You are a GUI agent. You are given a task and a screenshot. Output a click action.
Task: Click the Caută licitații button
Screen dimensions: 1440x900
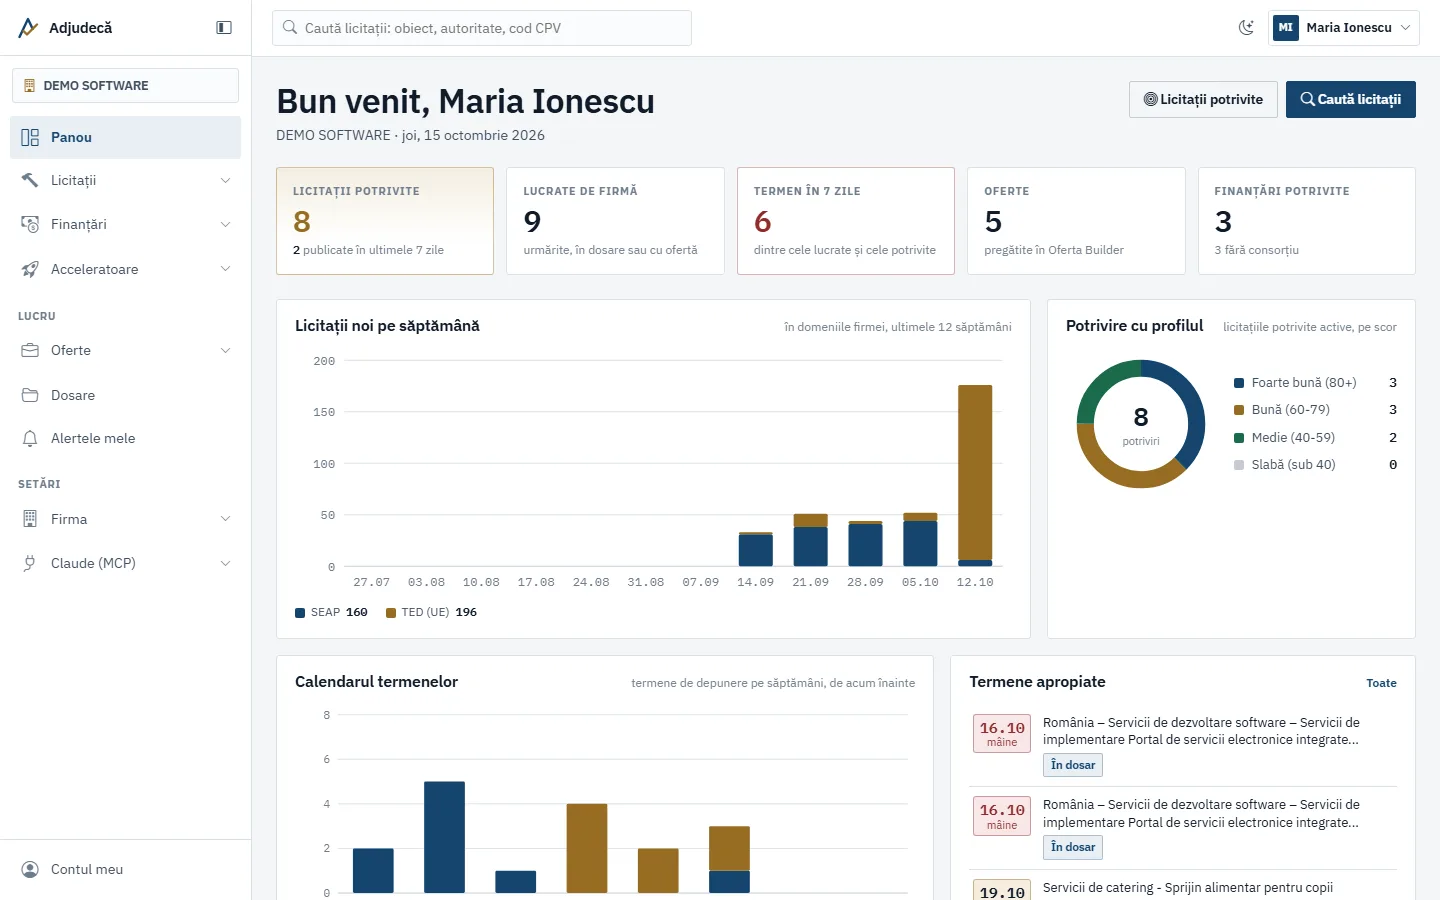(1350, 99)
